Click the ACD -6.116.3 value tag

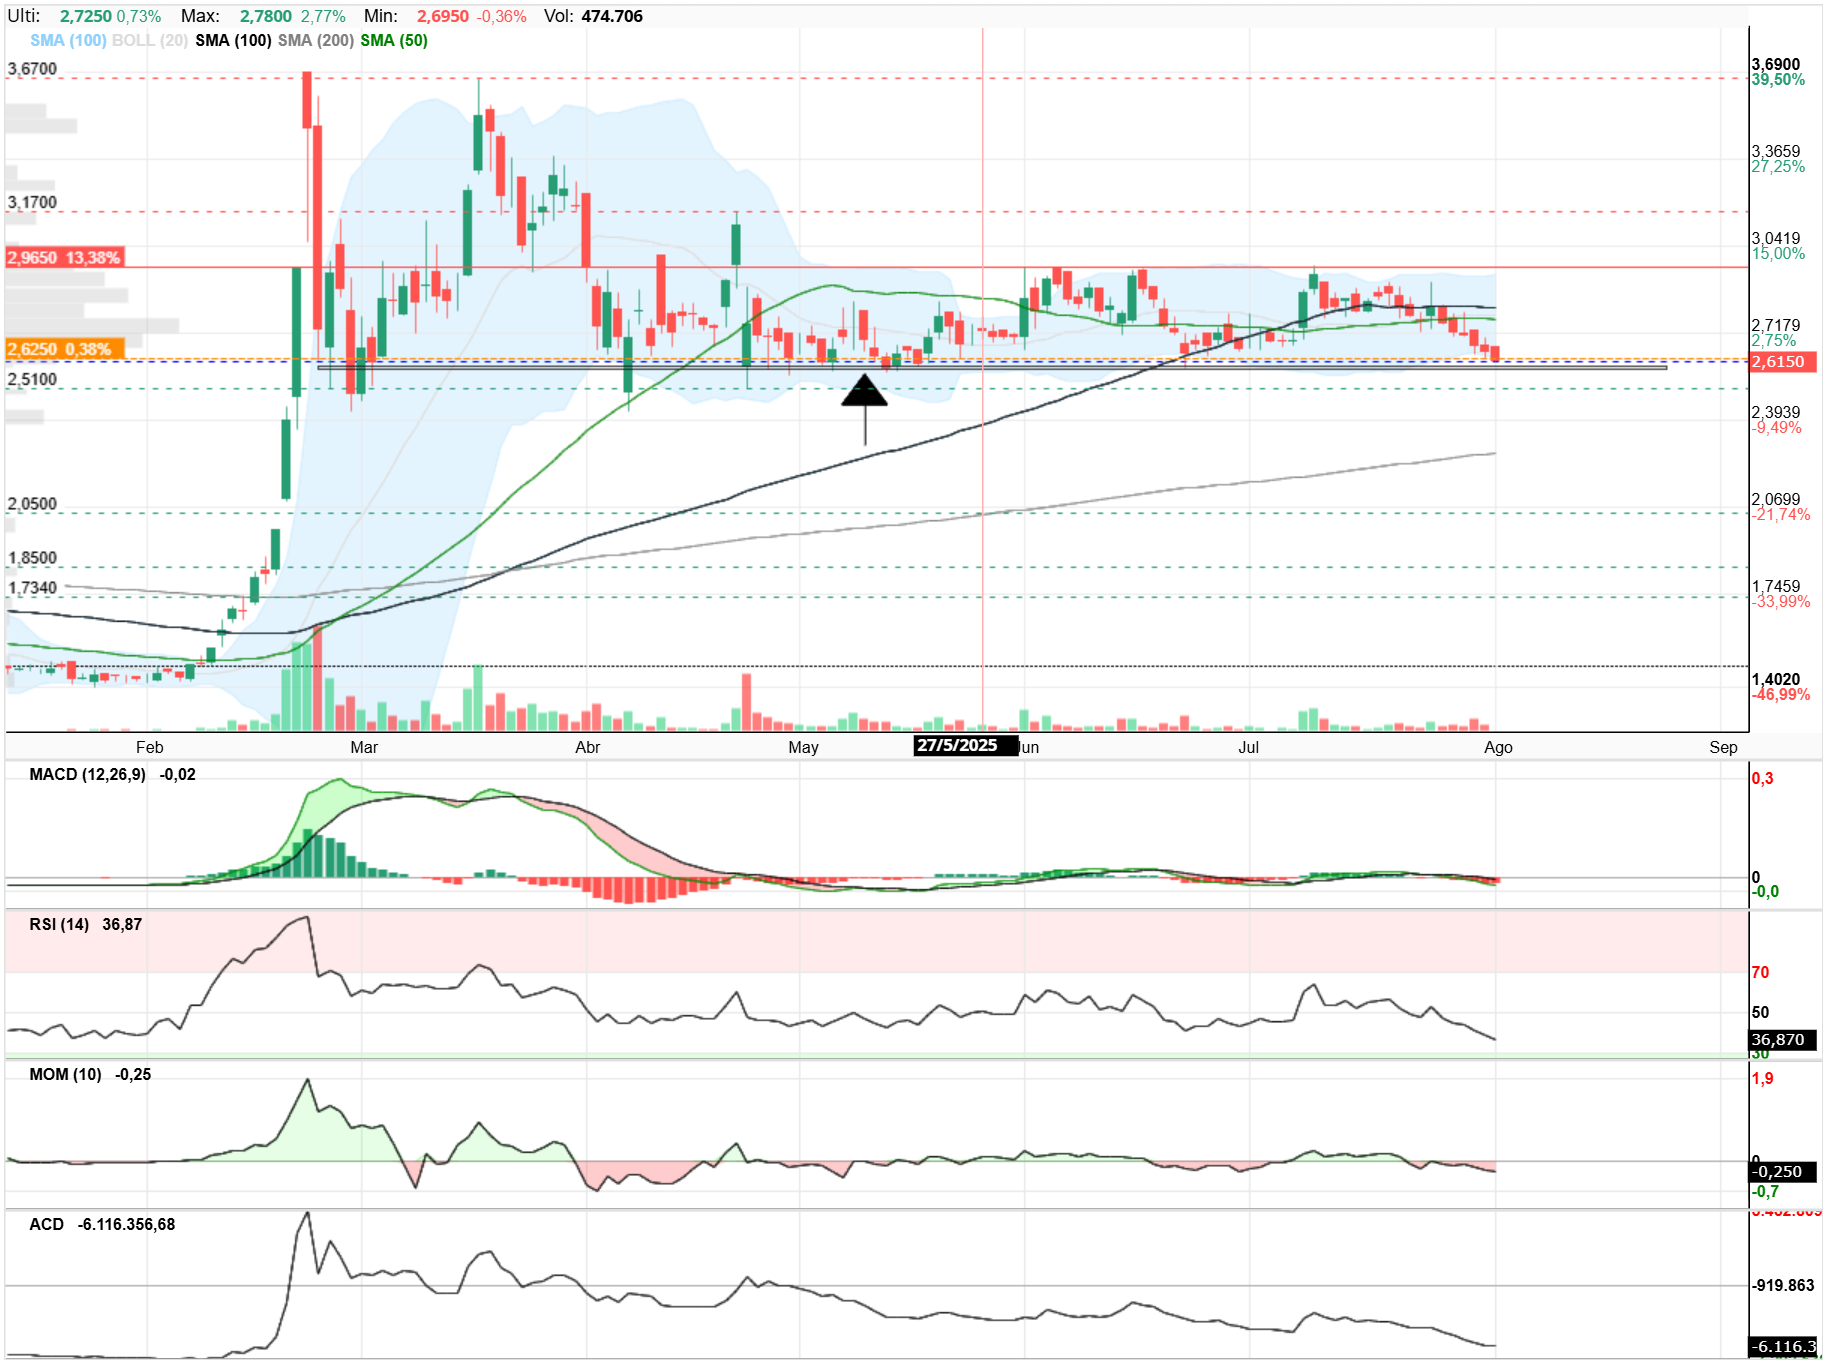tap(1783, 1347)
